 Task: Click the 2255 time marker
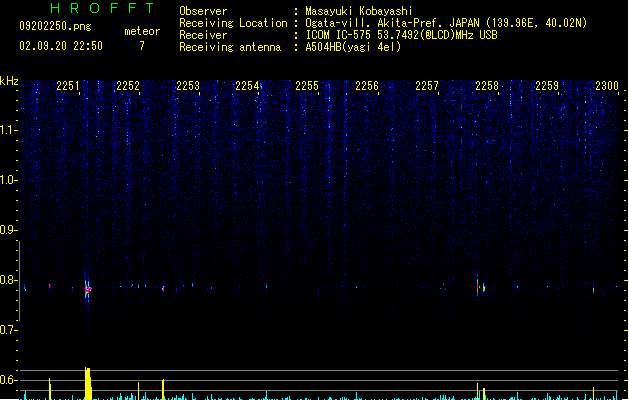[307, 86]
